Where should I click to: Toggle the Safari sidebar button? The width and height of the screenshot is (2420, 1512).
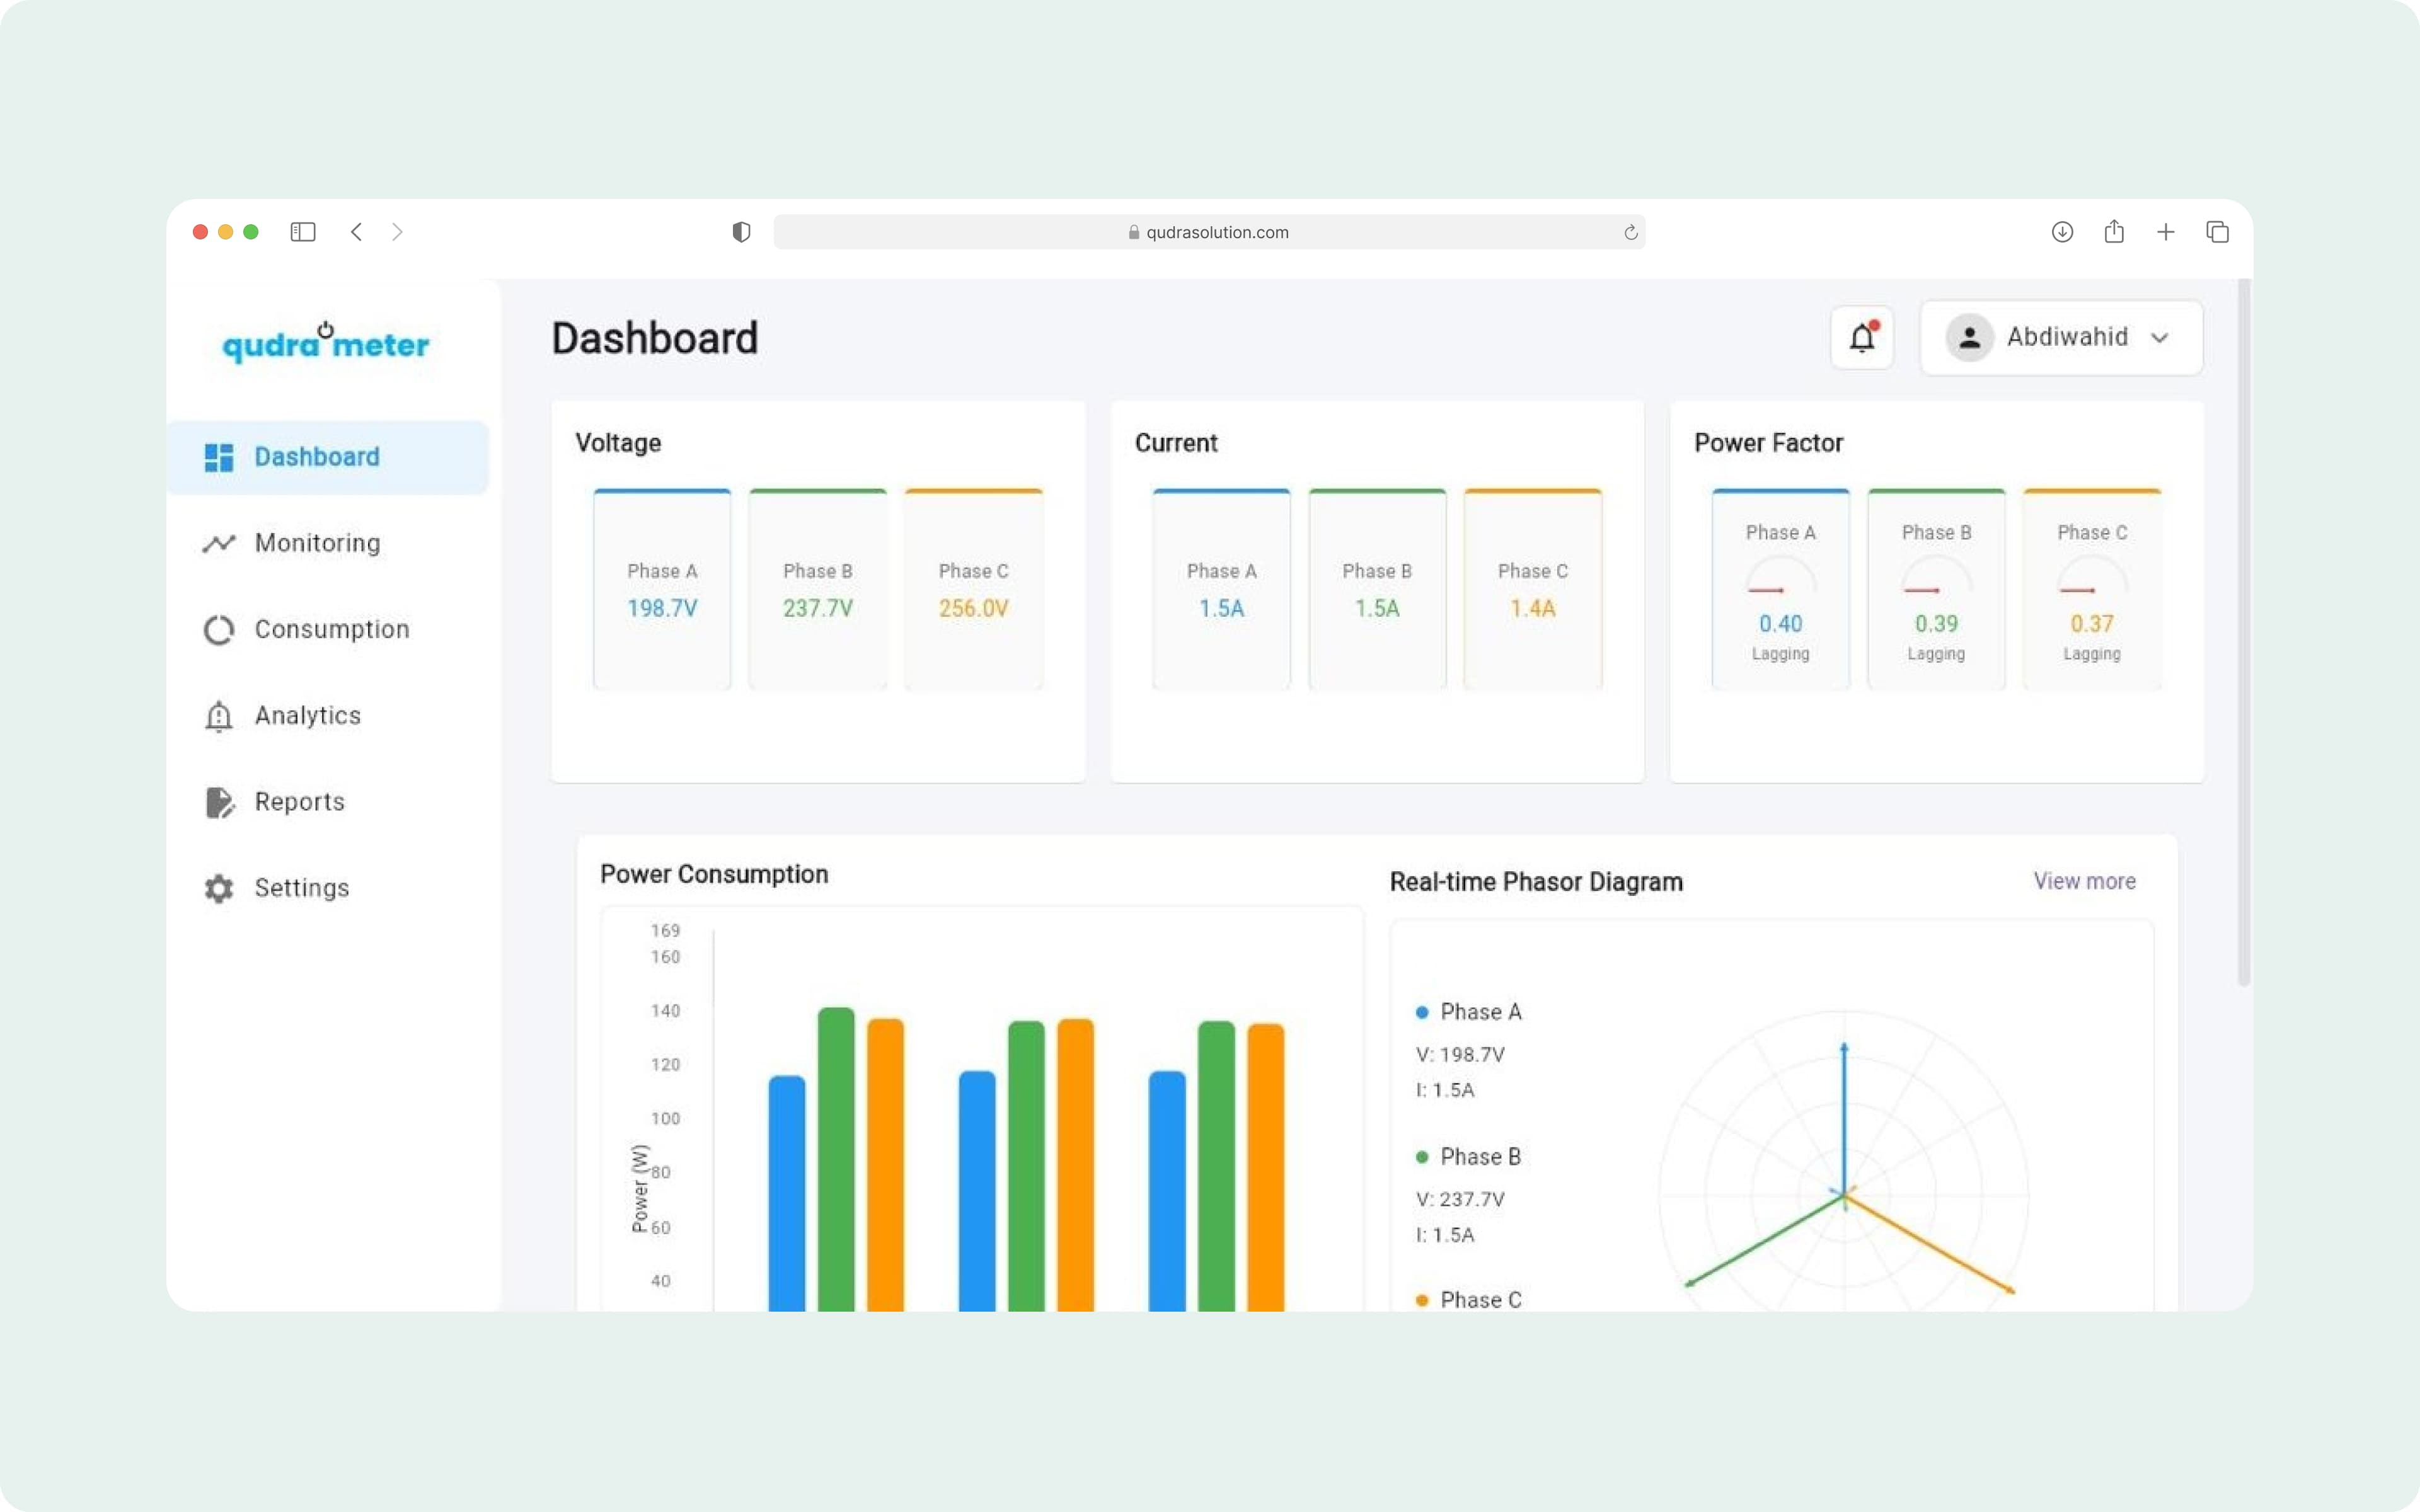coord(303,232)
